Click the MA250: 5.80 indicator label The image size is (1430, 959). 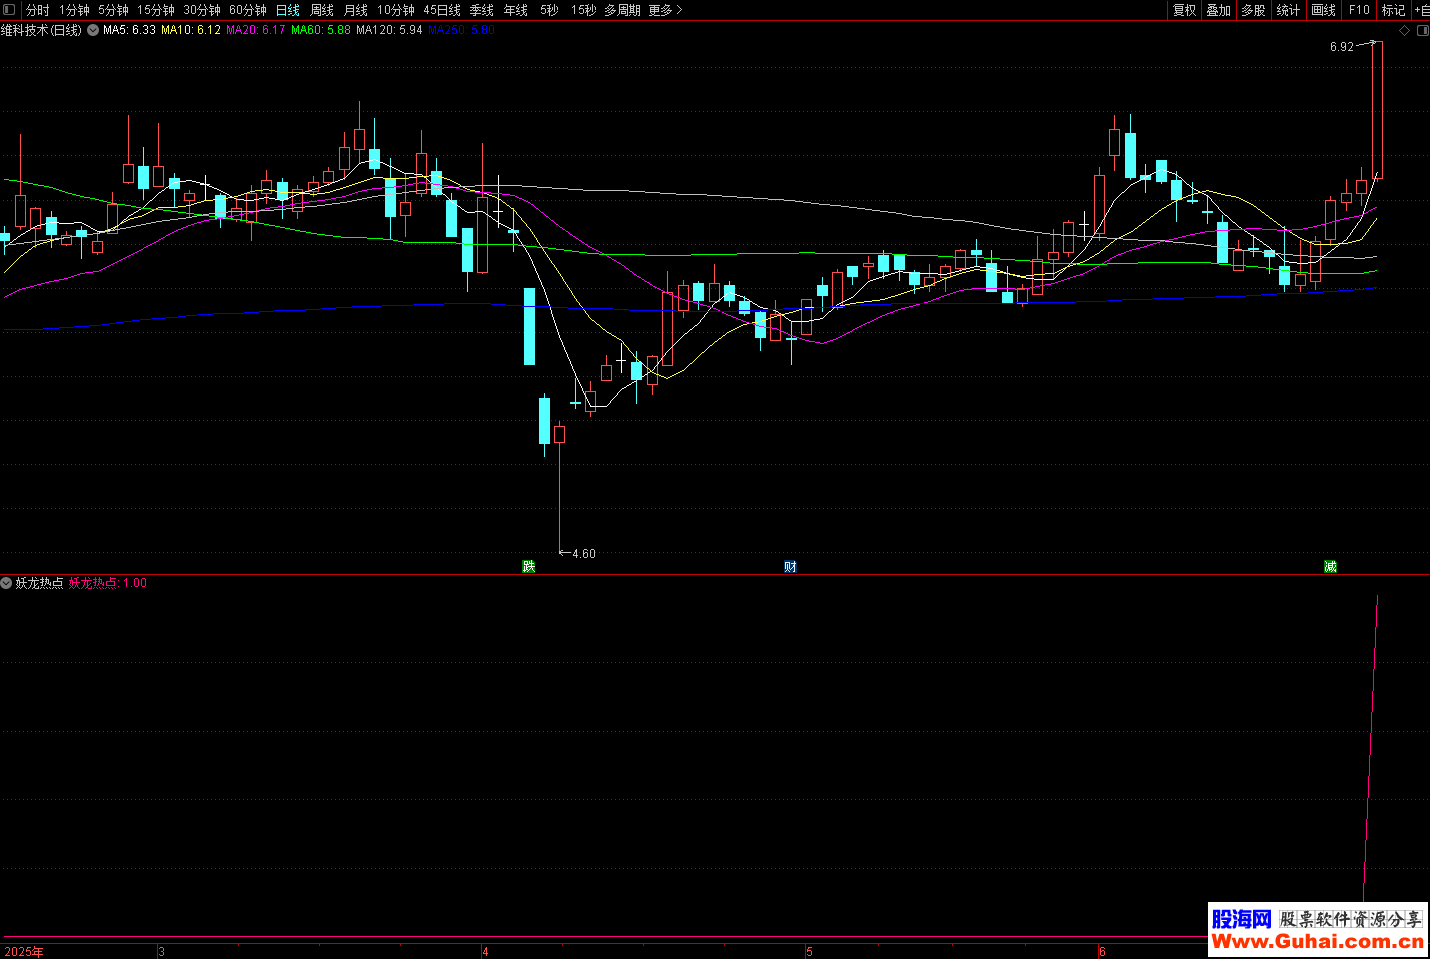coord(461,30)
